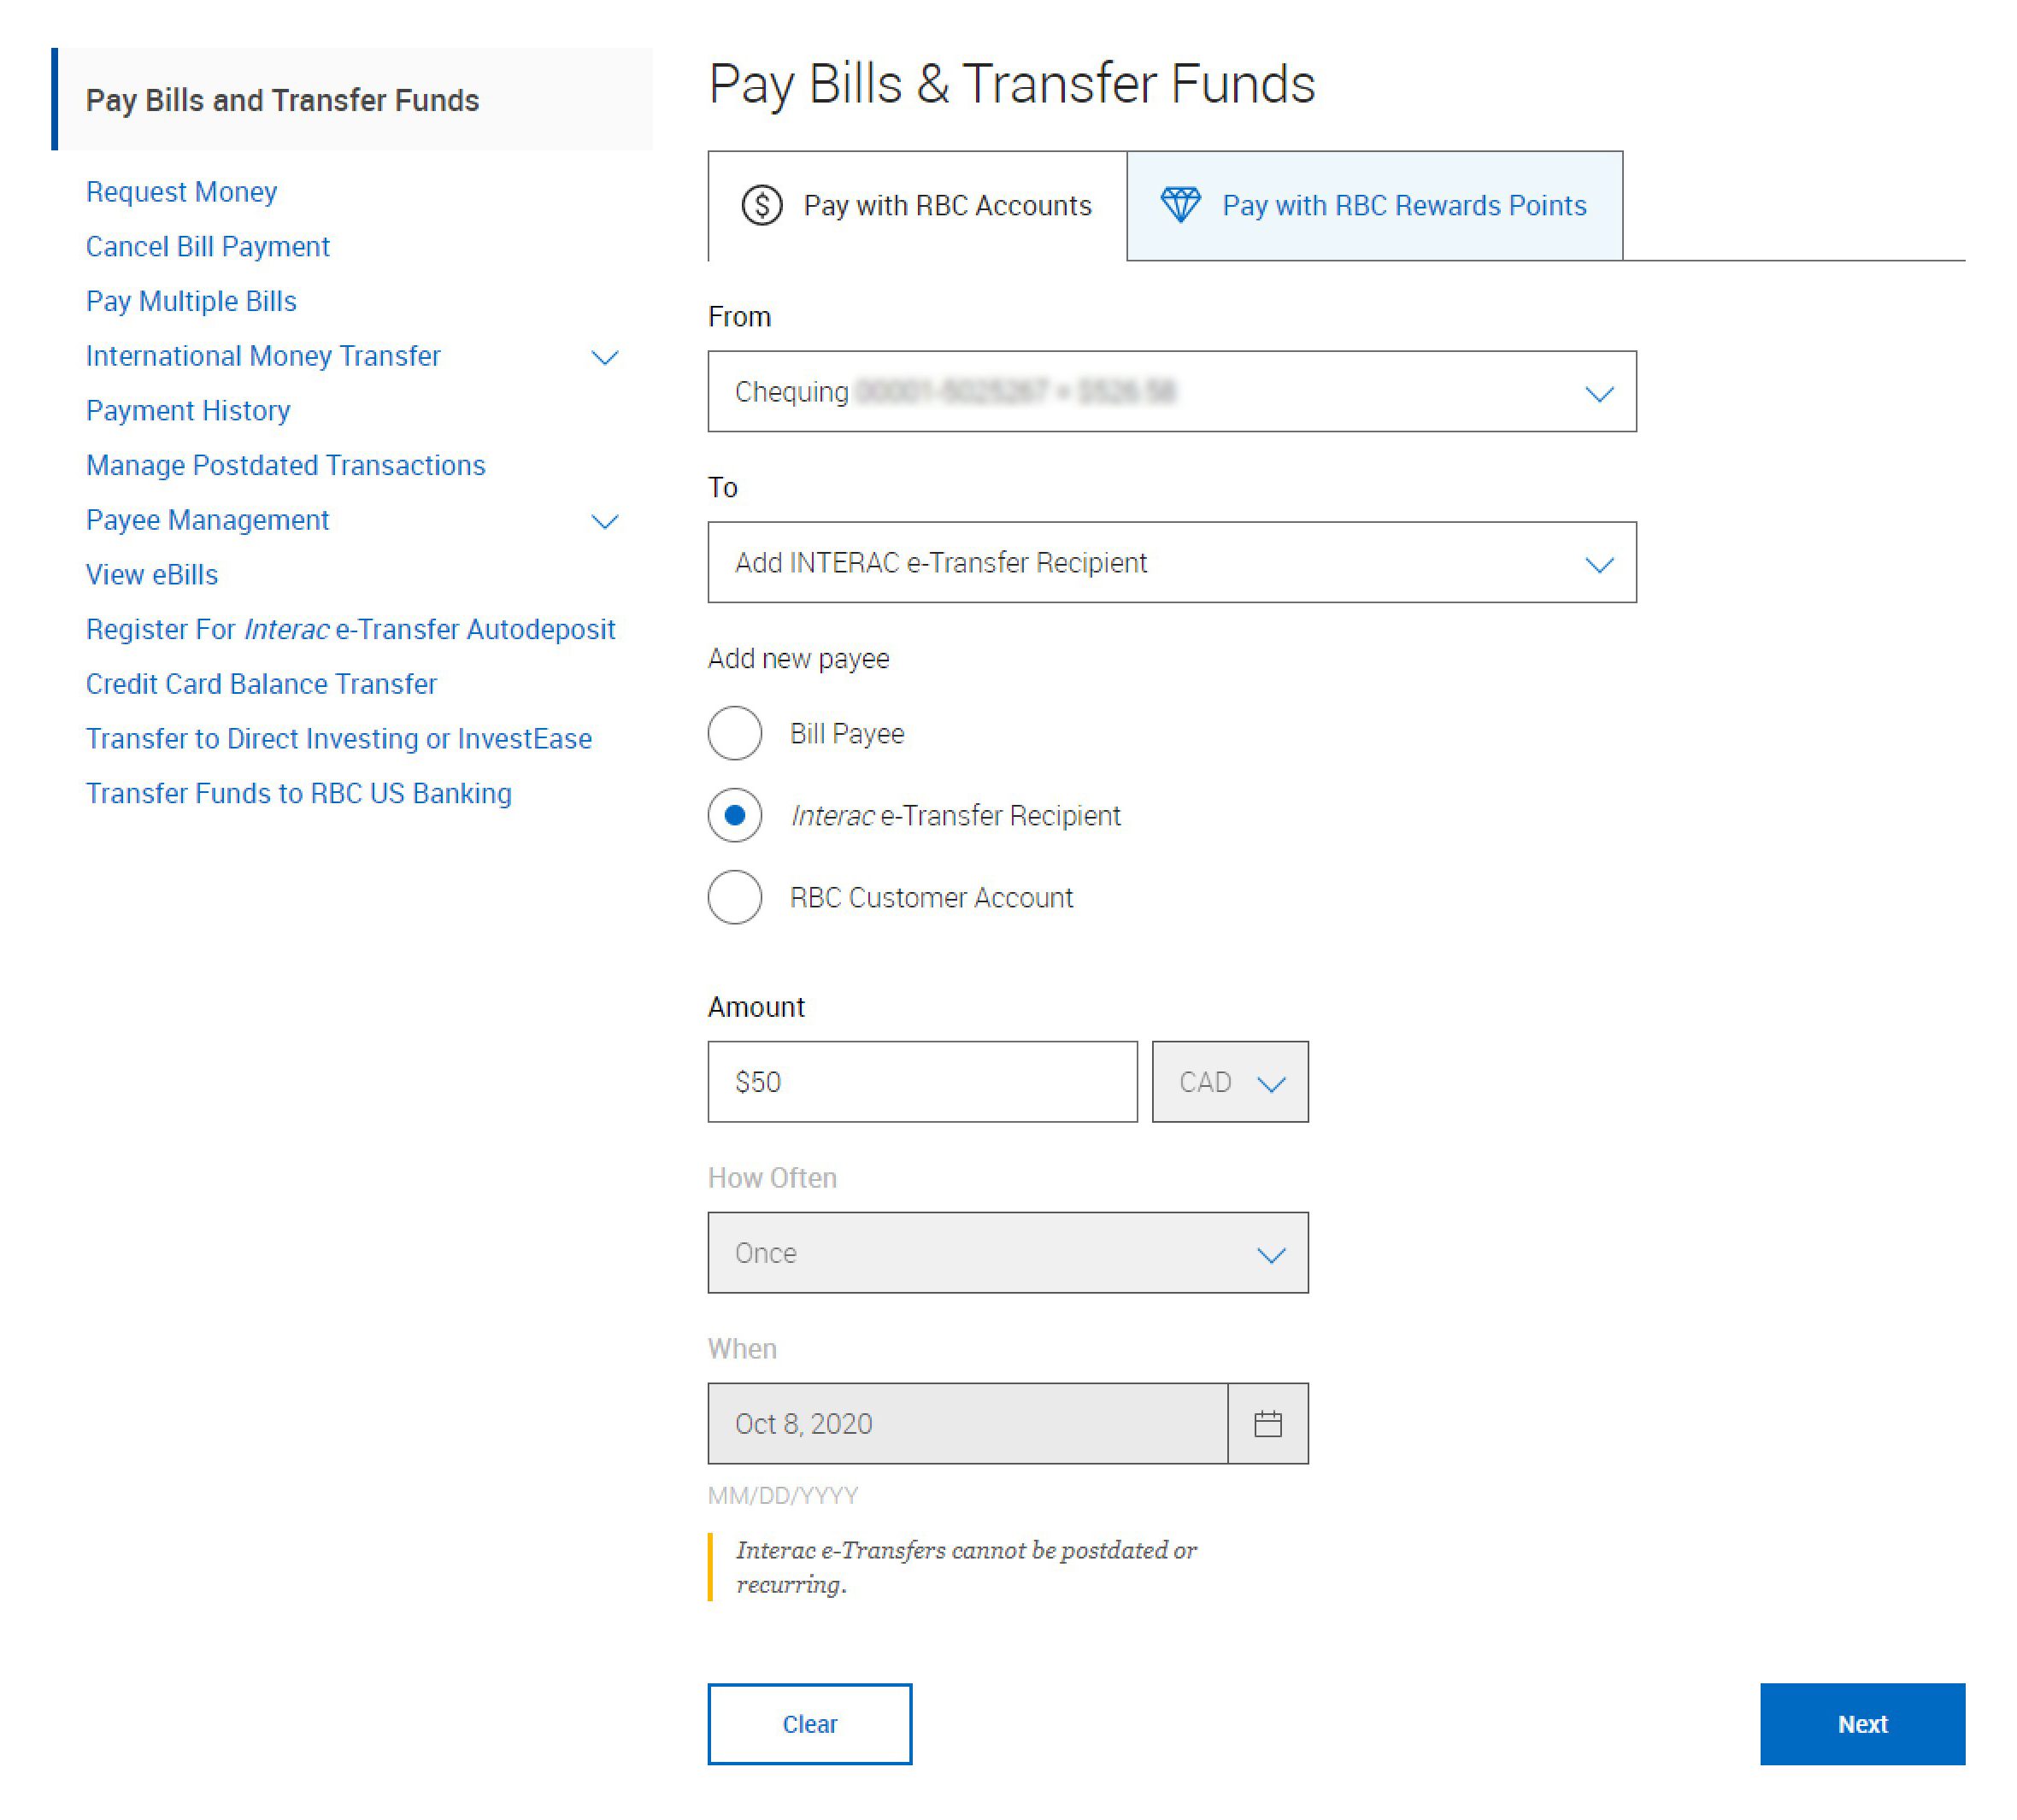Click the Payee Management expand arrow icon
The image size is (2017, 1820).
604,522
